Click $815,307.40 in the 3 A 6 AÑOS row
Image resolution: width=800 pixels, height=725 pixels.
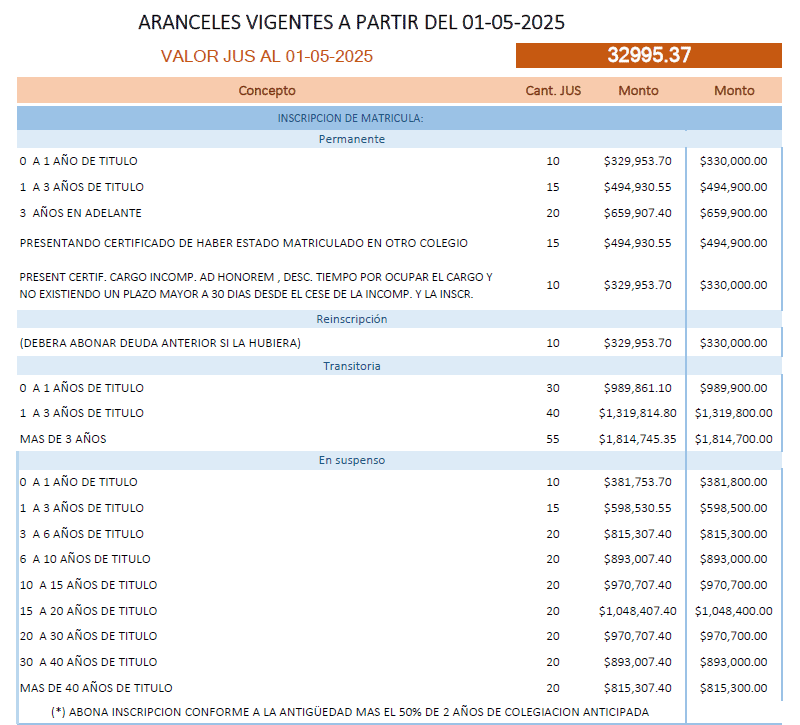pyautogui.click(x=637, y=534)
